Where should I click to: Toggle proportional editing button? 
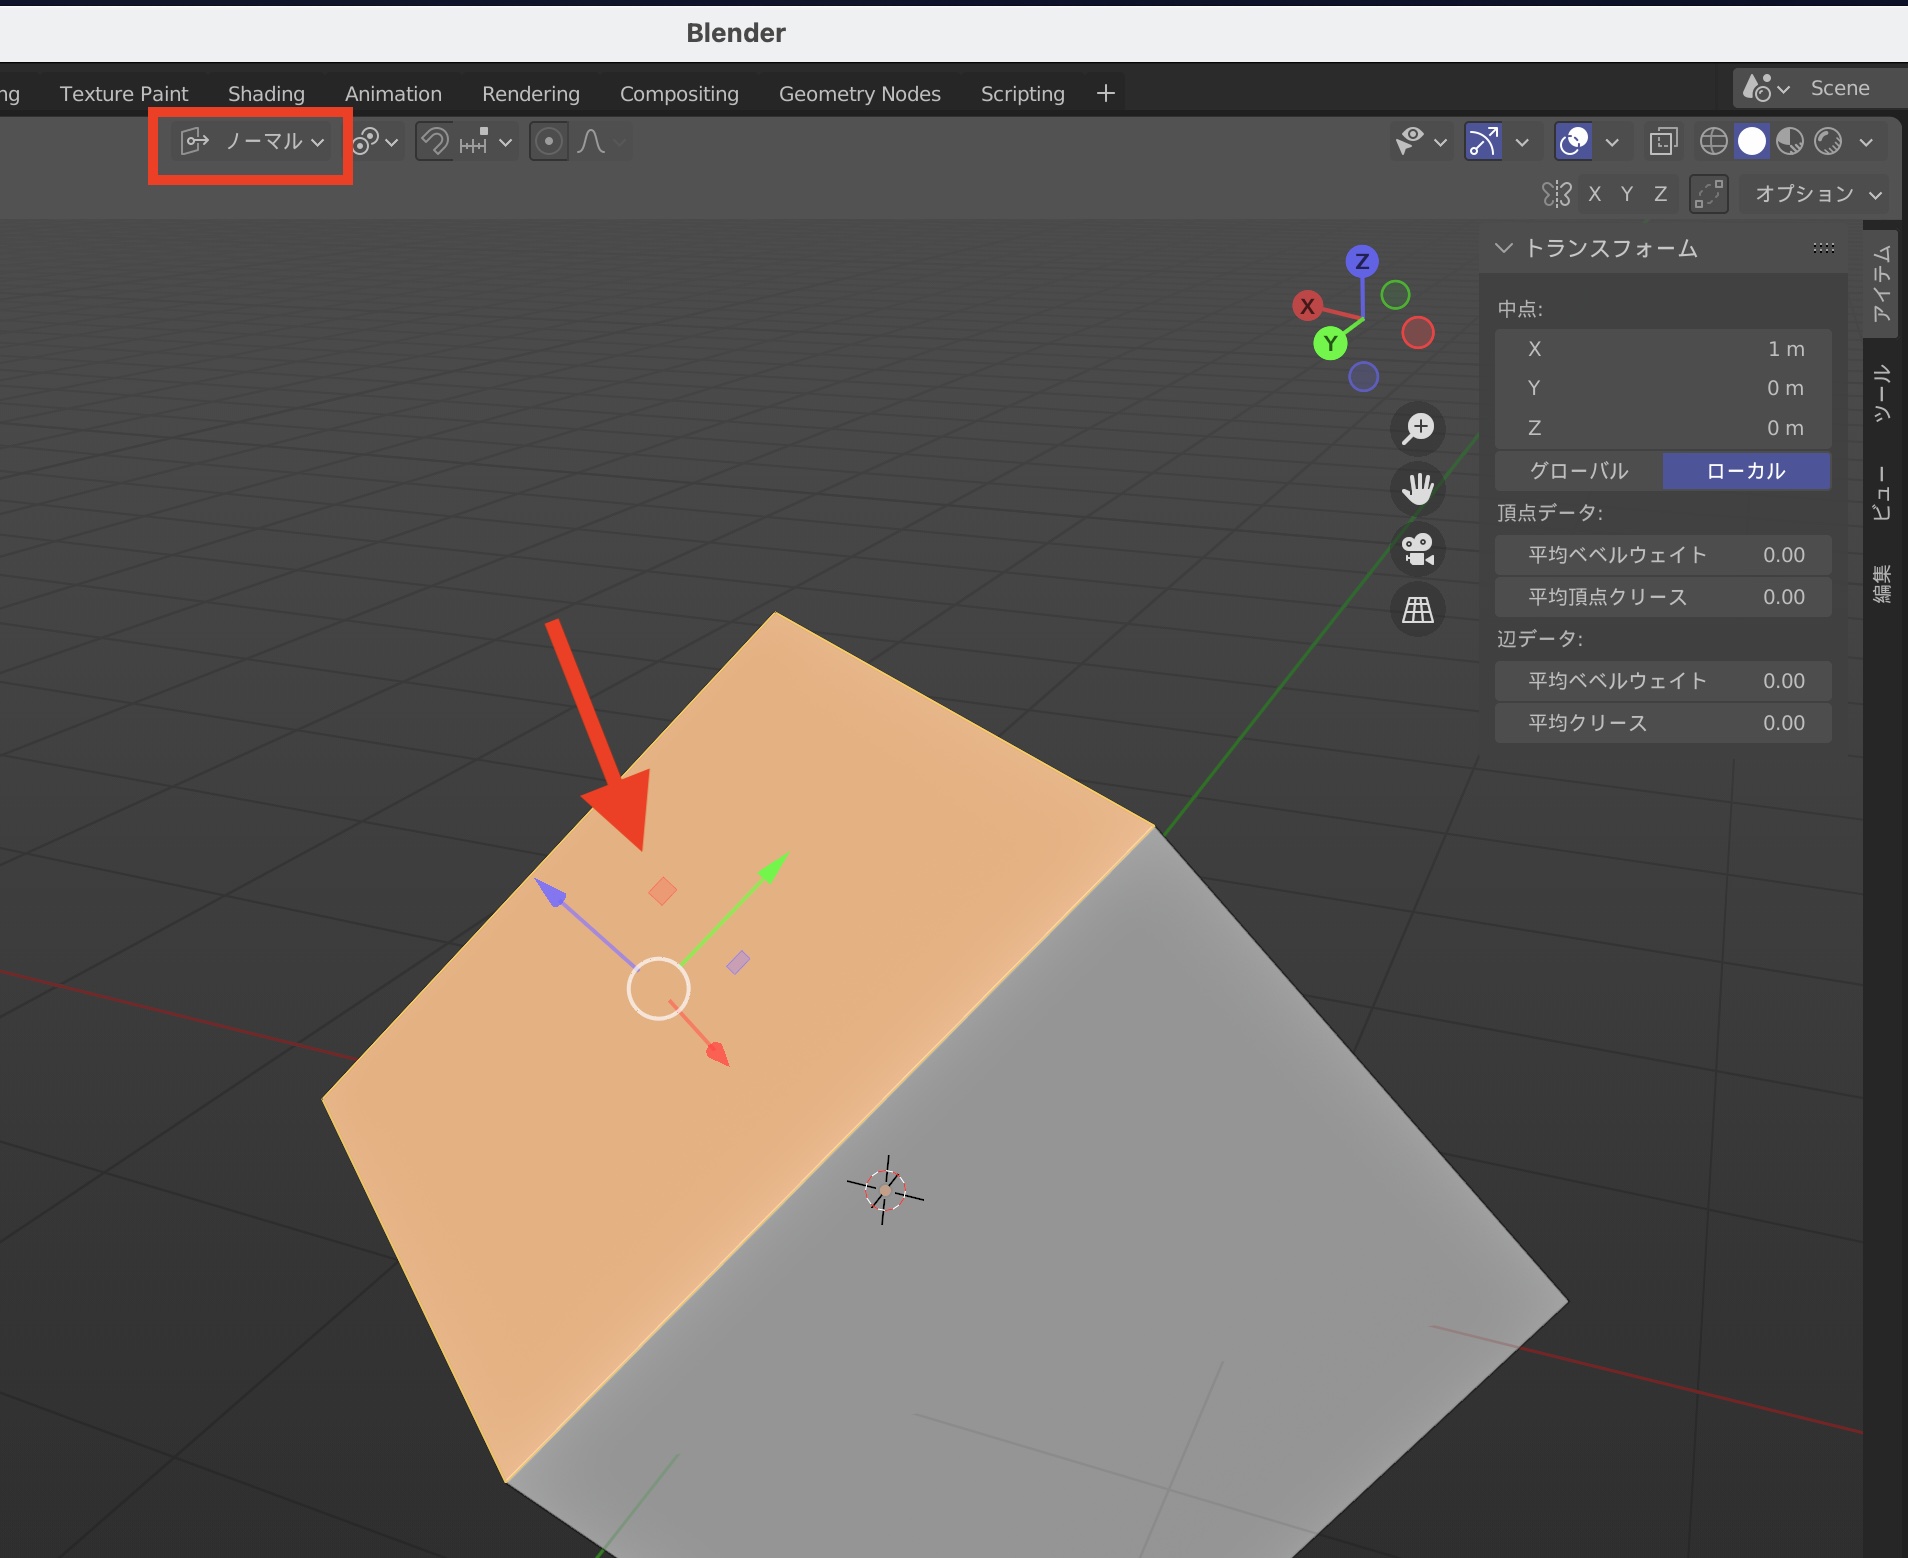(548, 142)
